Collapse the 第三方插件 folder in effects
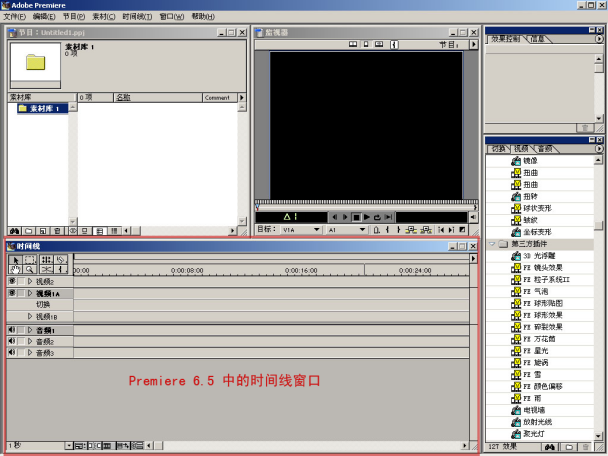This screenshot has width=608, height=456. click(492, 244)
